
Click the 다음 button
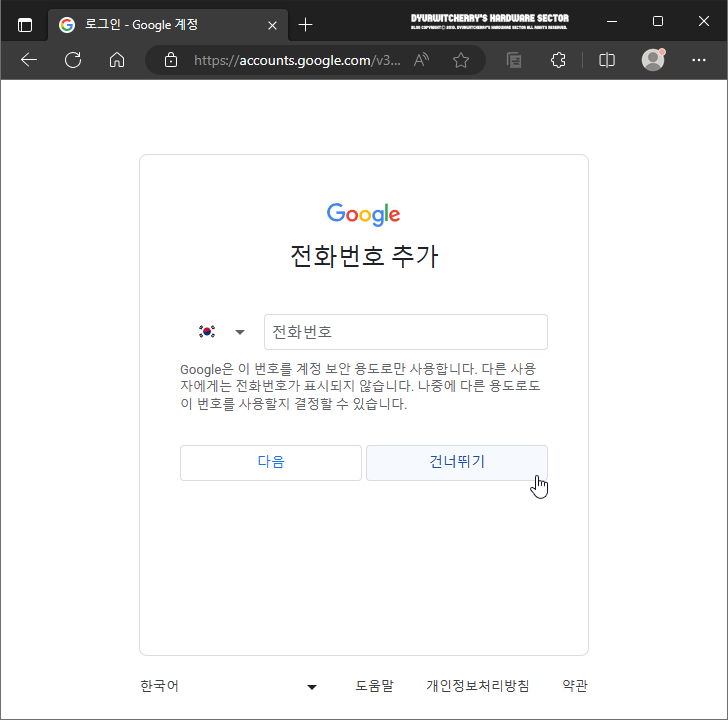pos(271,463)
